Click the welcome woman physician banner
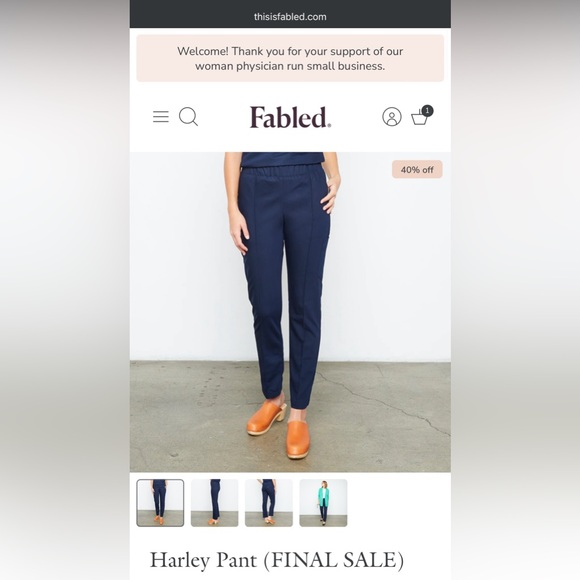Image resolution: width=580 pixels, height=580 pixels. [290, 58]
